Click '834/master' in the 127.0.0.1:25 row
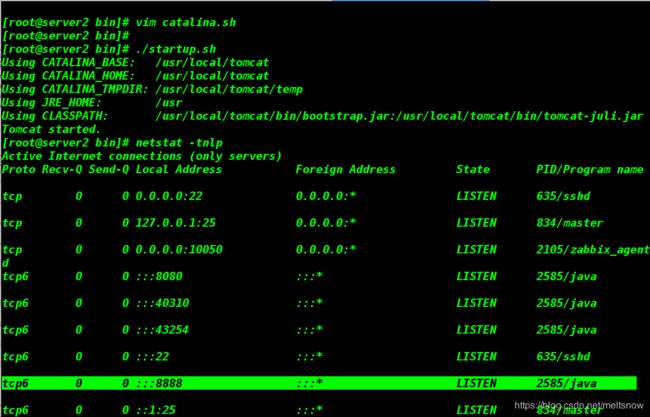 570,223
